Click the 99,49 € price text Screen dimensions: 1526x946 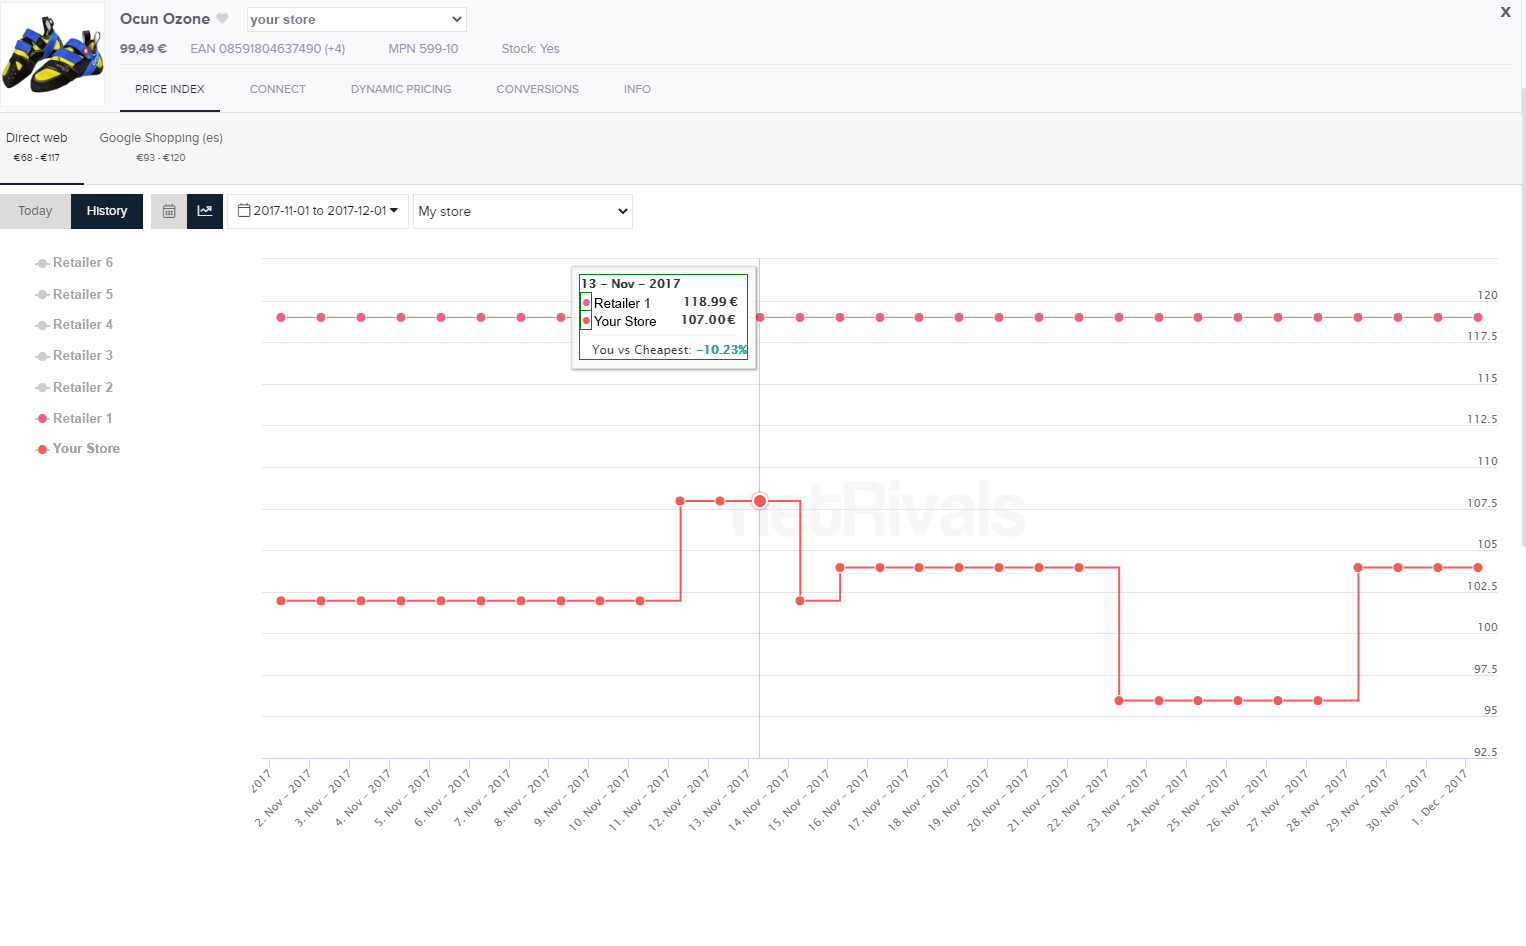tap(143, 48)
